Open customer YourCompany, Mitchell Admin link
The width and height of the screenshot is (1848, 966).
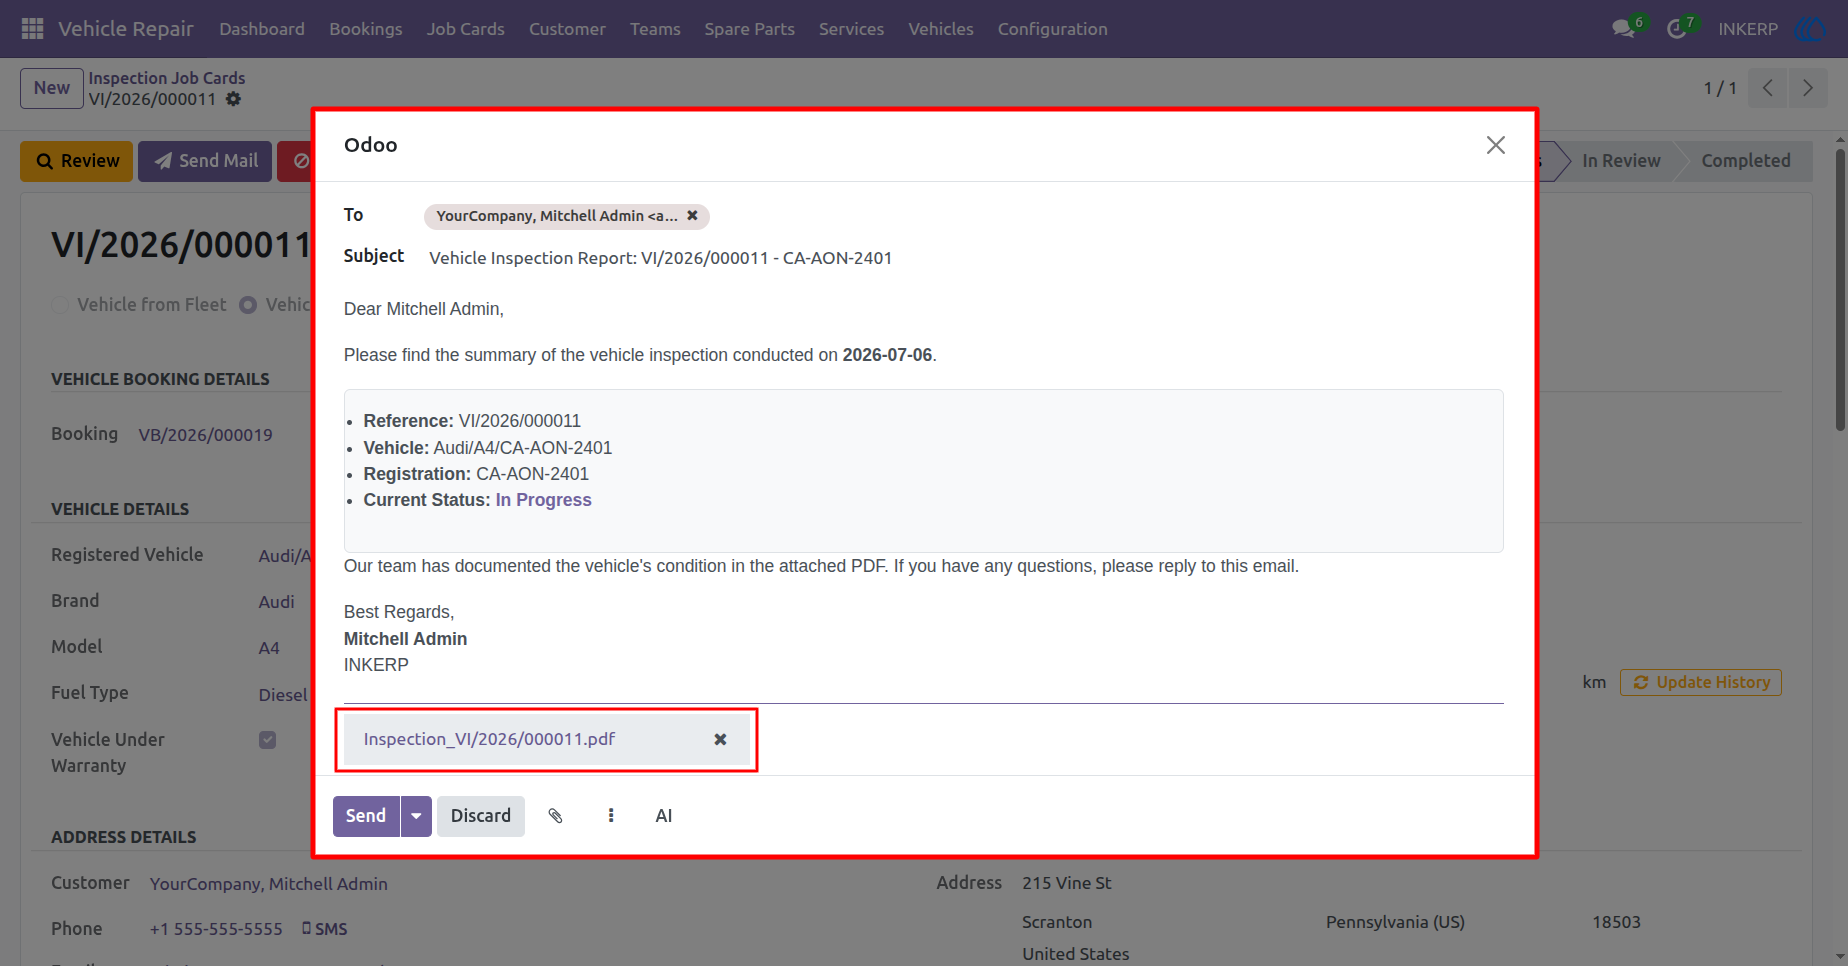pos(268,884)
